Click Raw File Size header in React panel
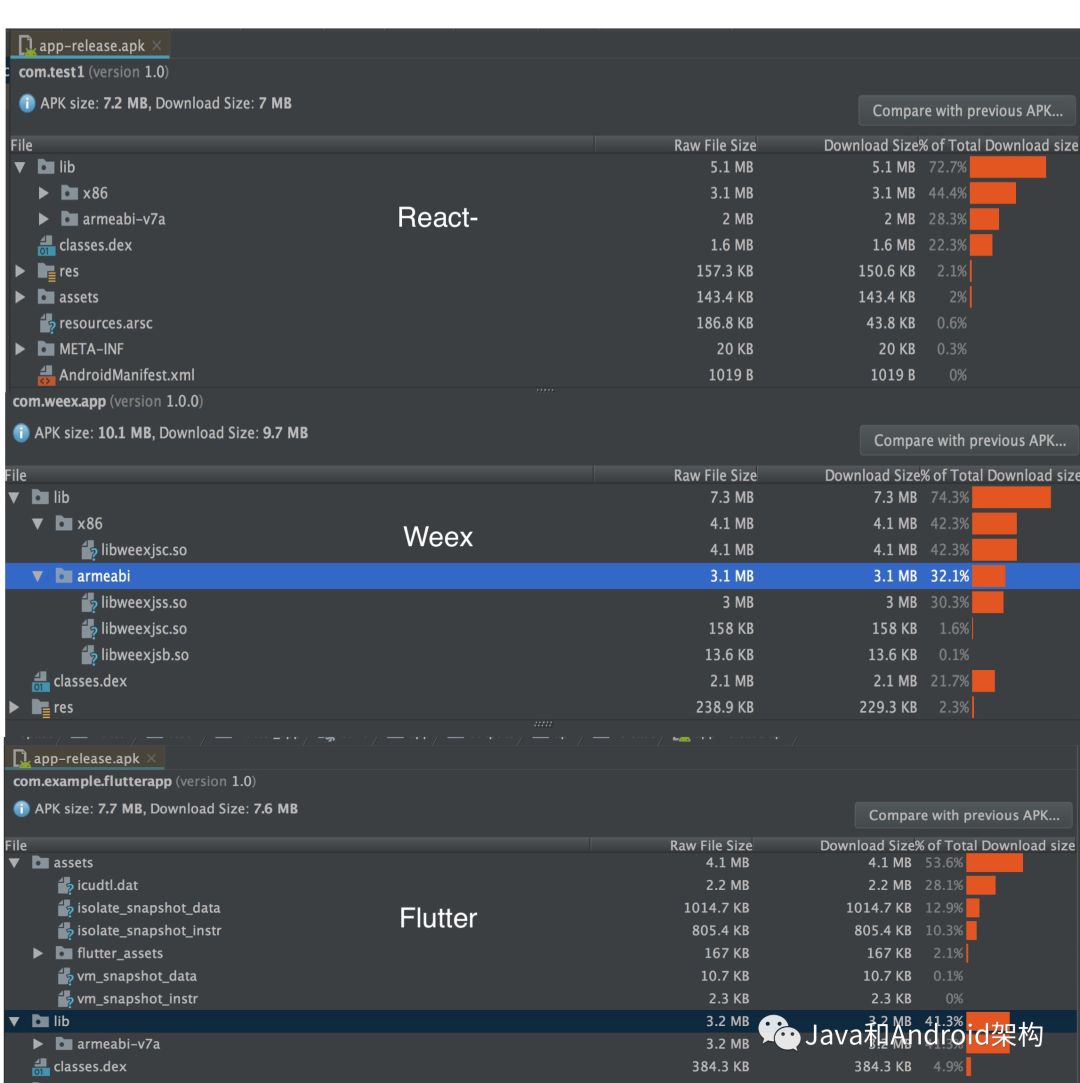 [715, 145]
